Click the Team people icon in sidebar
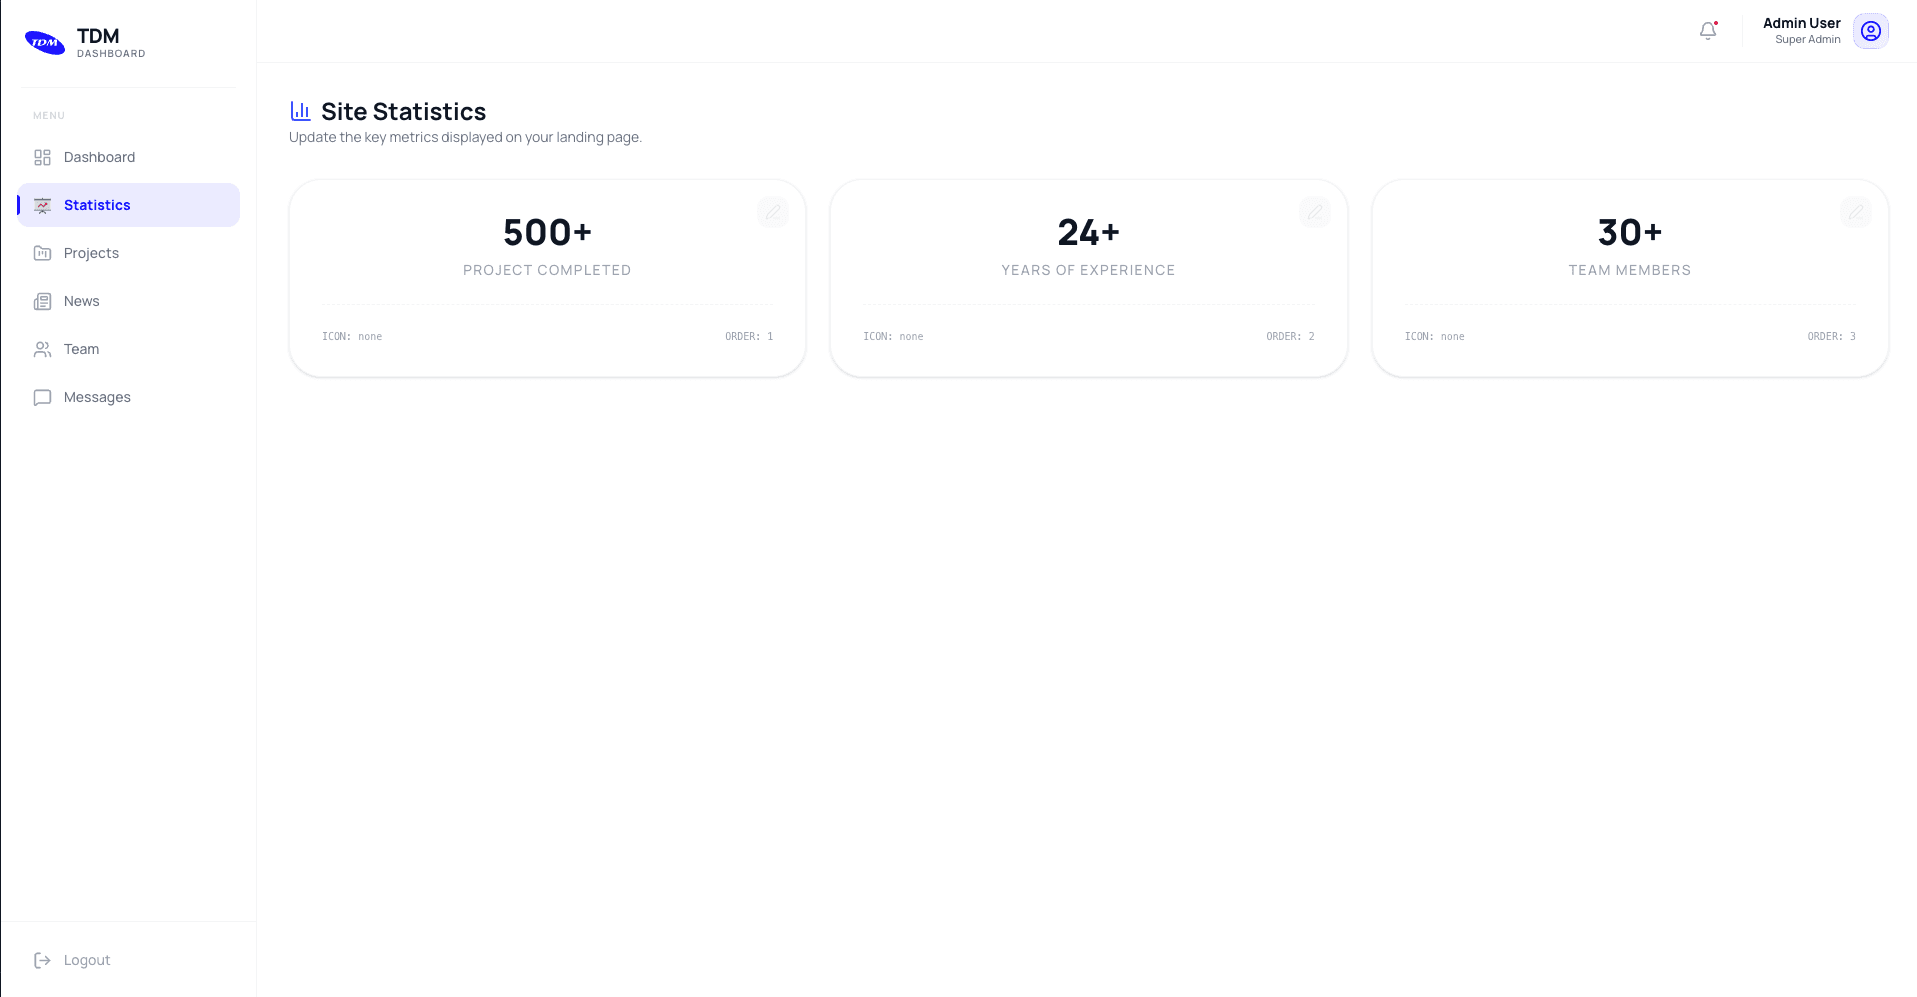Image resolution: width=1917 pixels, height=997 pixels. (42, 349)
